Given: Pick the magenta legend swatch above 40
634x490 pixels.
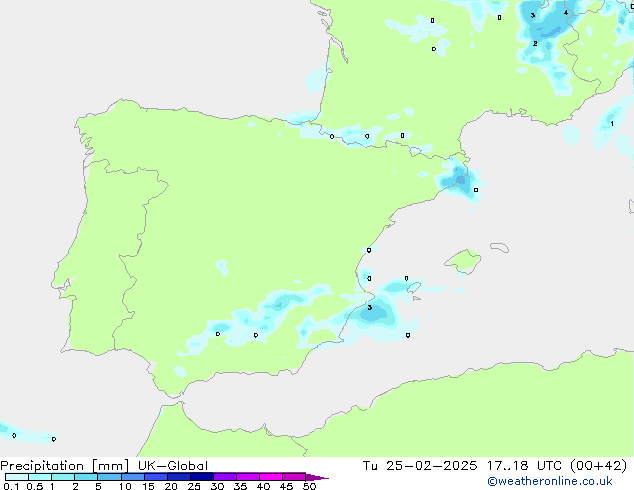Looking at the screenshot, I should tap(271, 477).
